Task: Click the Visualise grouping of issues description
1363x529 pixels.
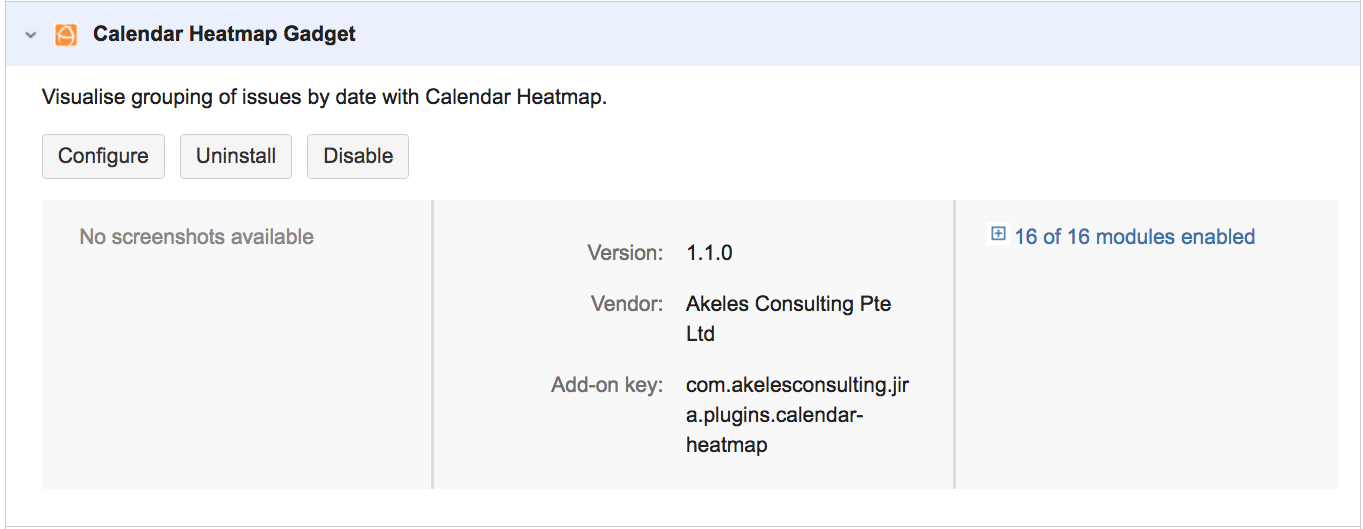Action: 324,98
